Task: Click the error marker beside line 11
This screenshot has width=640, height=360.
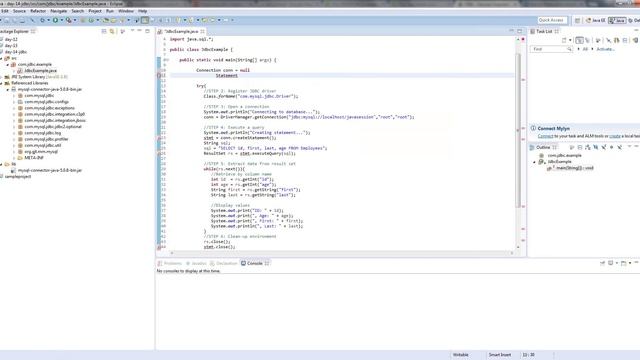Action: tap(159, 76)
